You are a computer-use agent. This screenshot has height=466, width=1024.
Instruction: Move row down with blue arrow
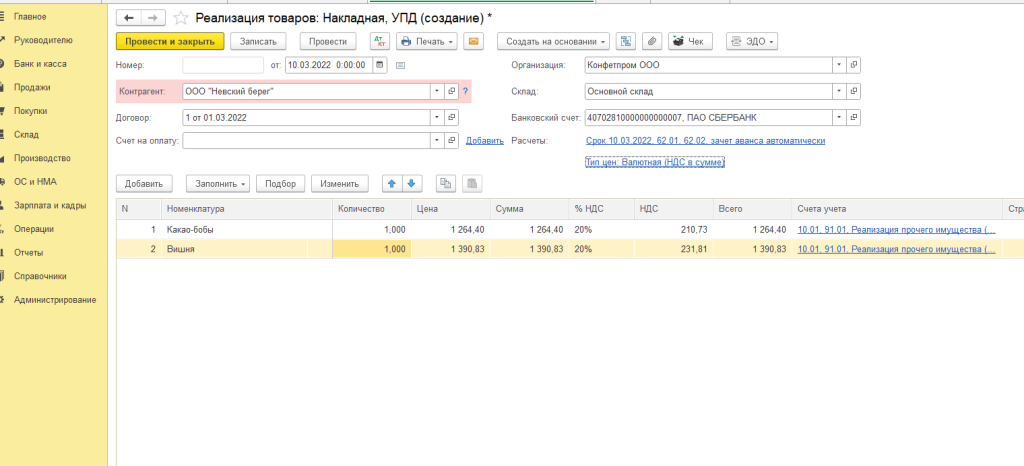coord(412,184)
